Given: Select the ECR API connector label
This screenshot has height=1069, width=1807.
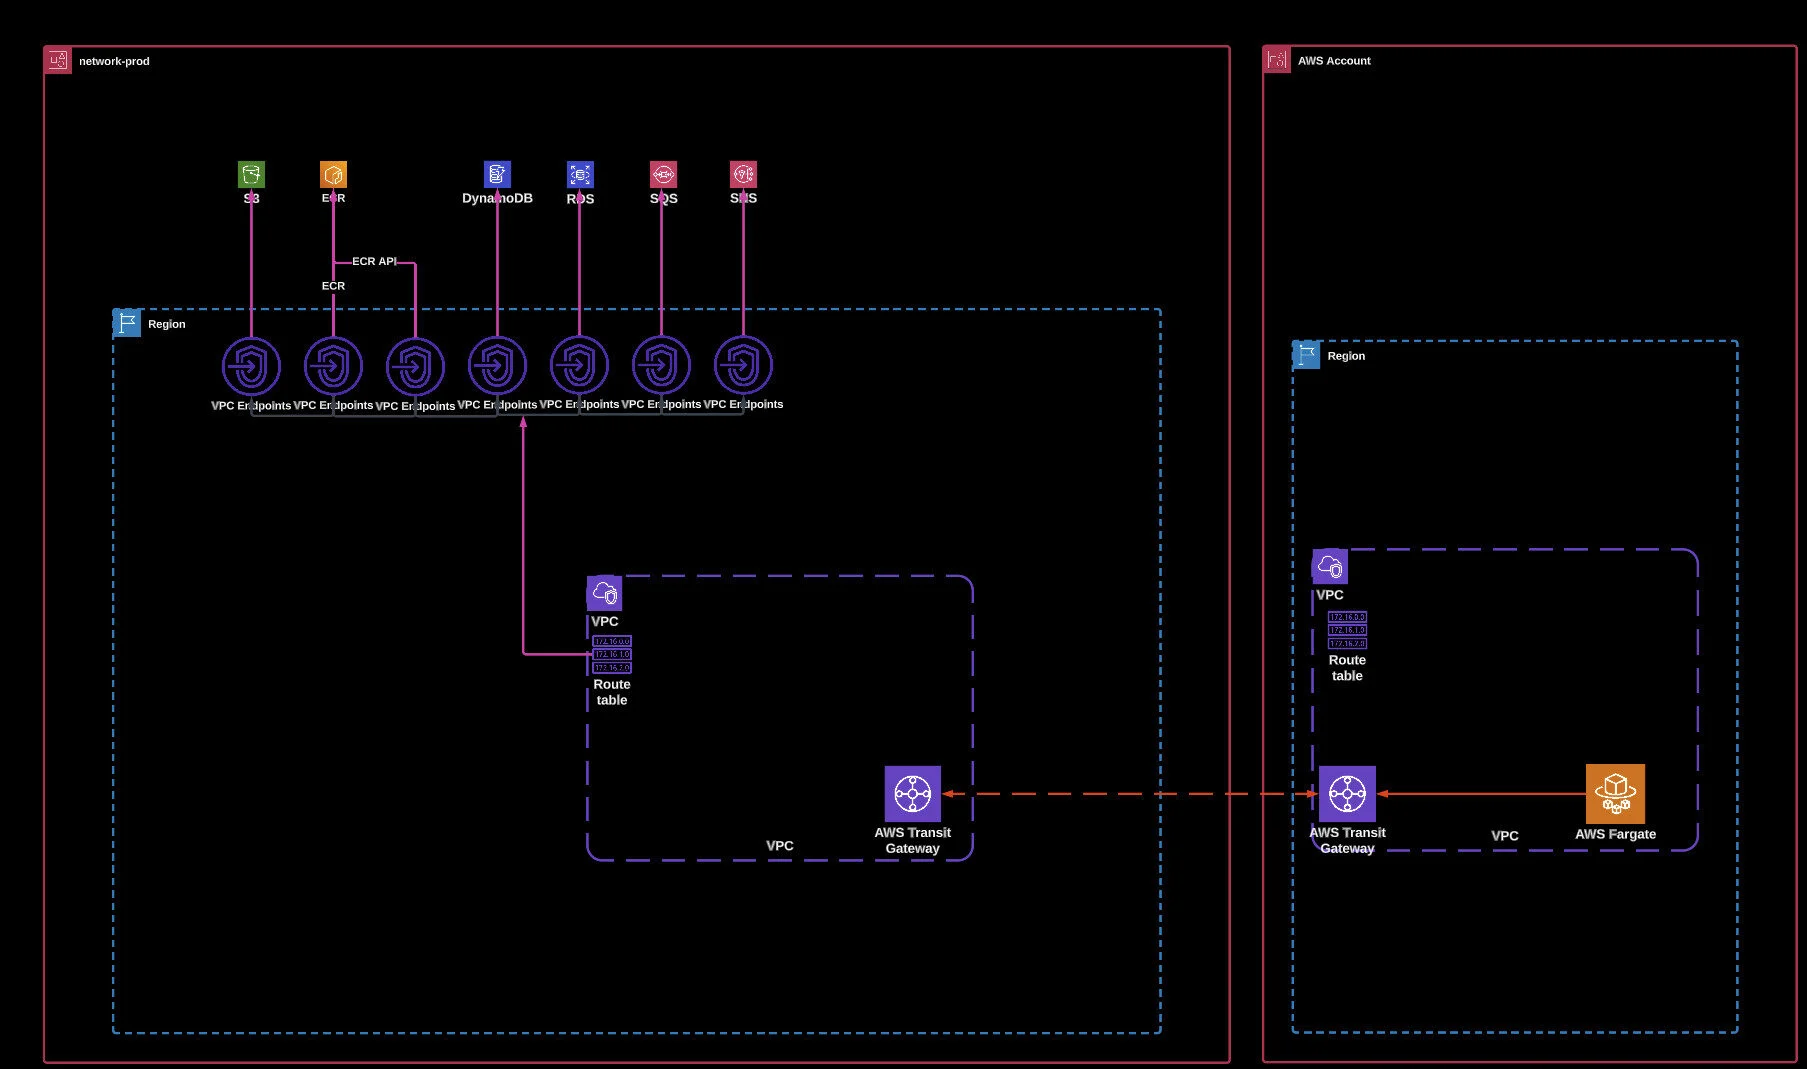Looking at the screenshot, I should [374, 262].
